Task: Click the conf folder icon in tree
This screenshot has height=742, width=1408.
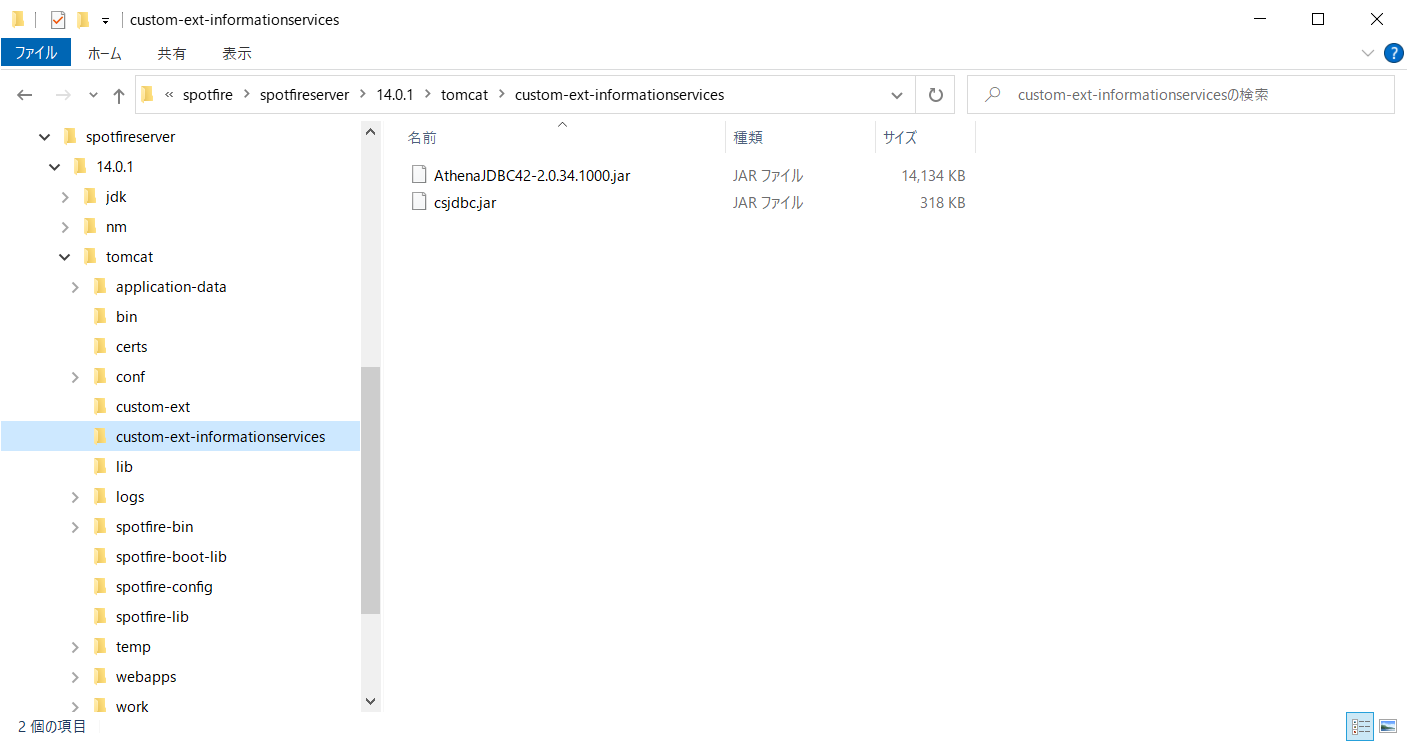Action: (99, 377)
